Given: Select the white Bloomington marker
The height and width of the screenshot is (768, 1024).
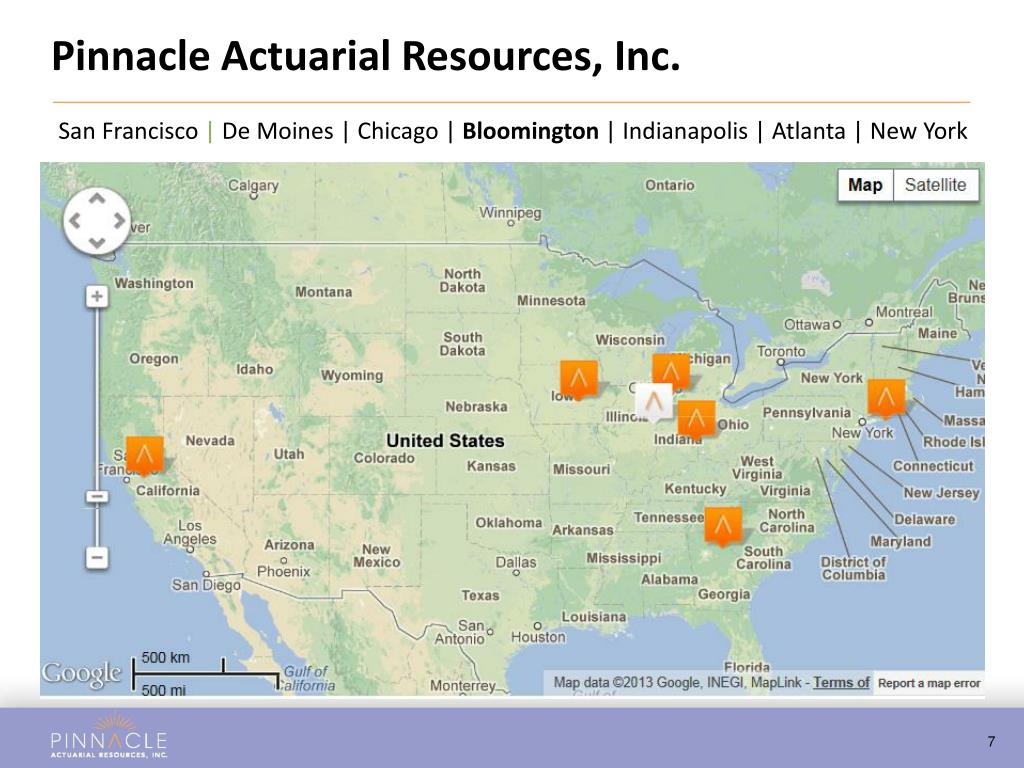Looking at the screenshot, I should click(654, 402).
